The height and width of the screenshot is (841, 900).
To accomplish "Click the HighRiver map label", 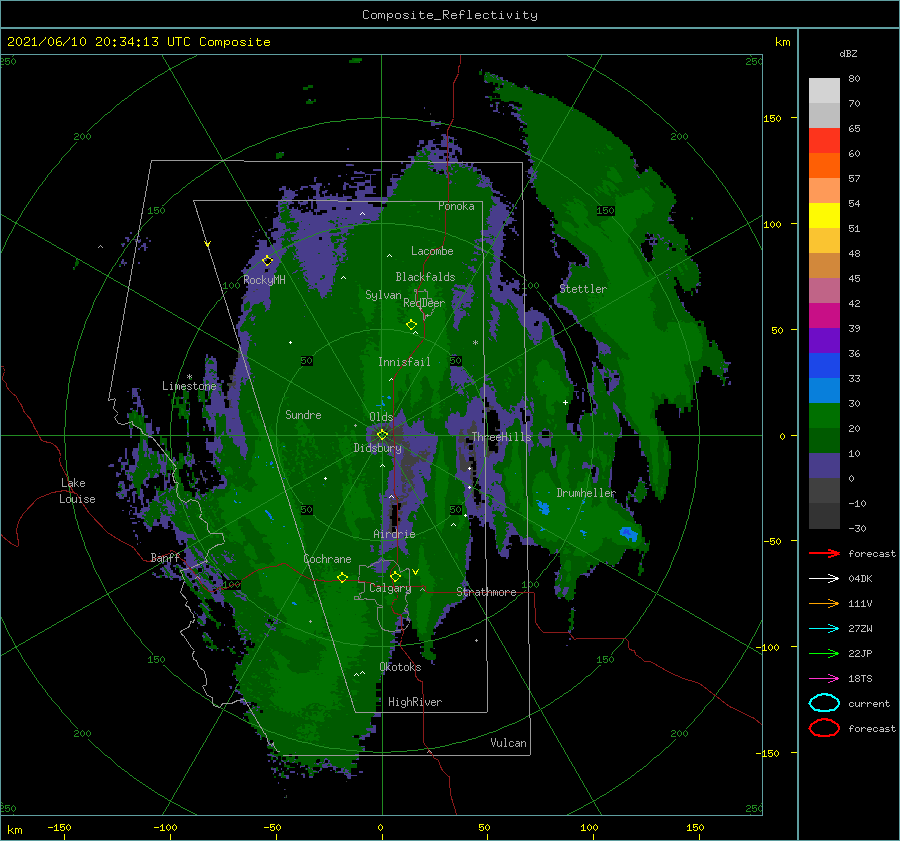I will (x=415, y=702).
